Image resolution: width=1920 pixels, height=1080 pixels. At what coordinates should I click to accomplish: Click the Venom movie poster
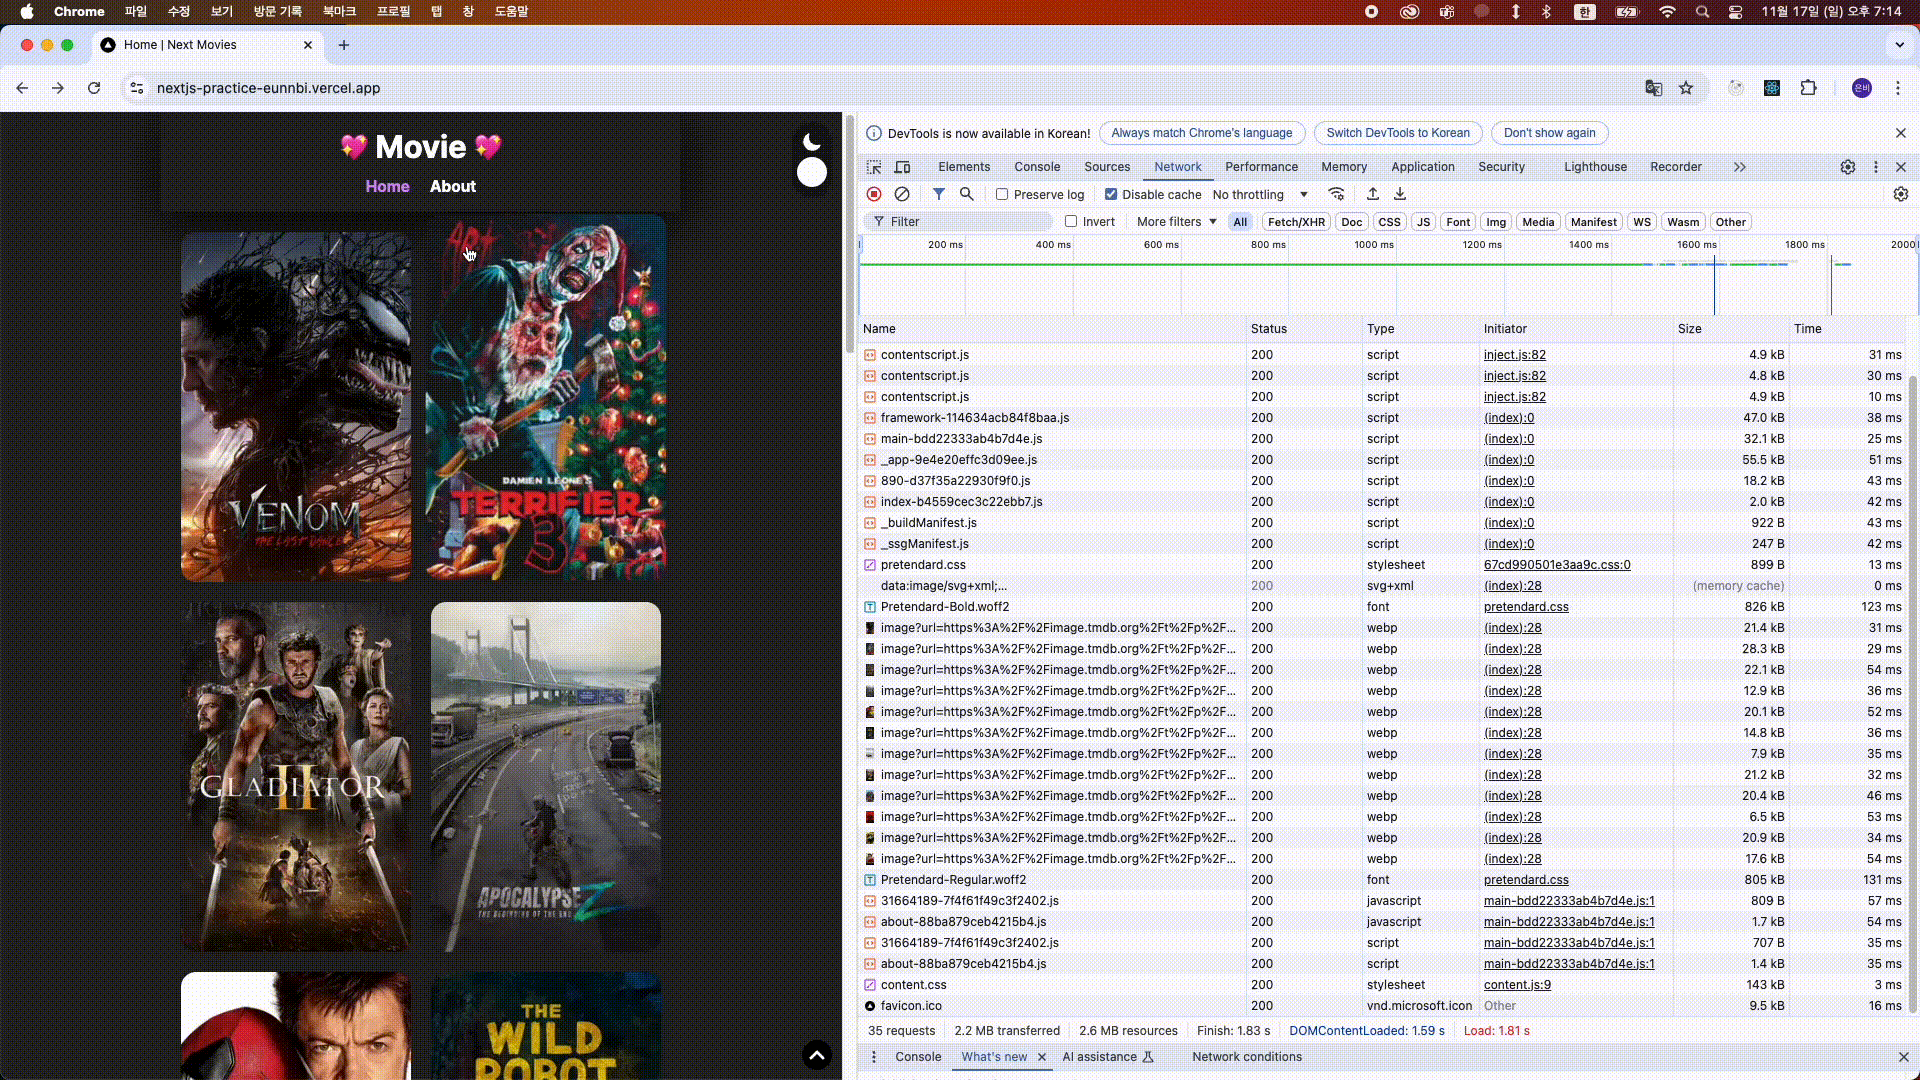[296, 406]
